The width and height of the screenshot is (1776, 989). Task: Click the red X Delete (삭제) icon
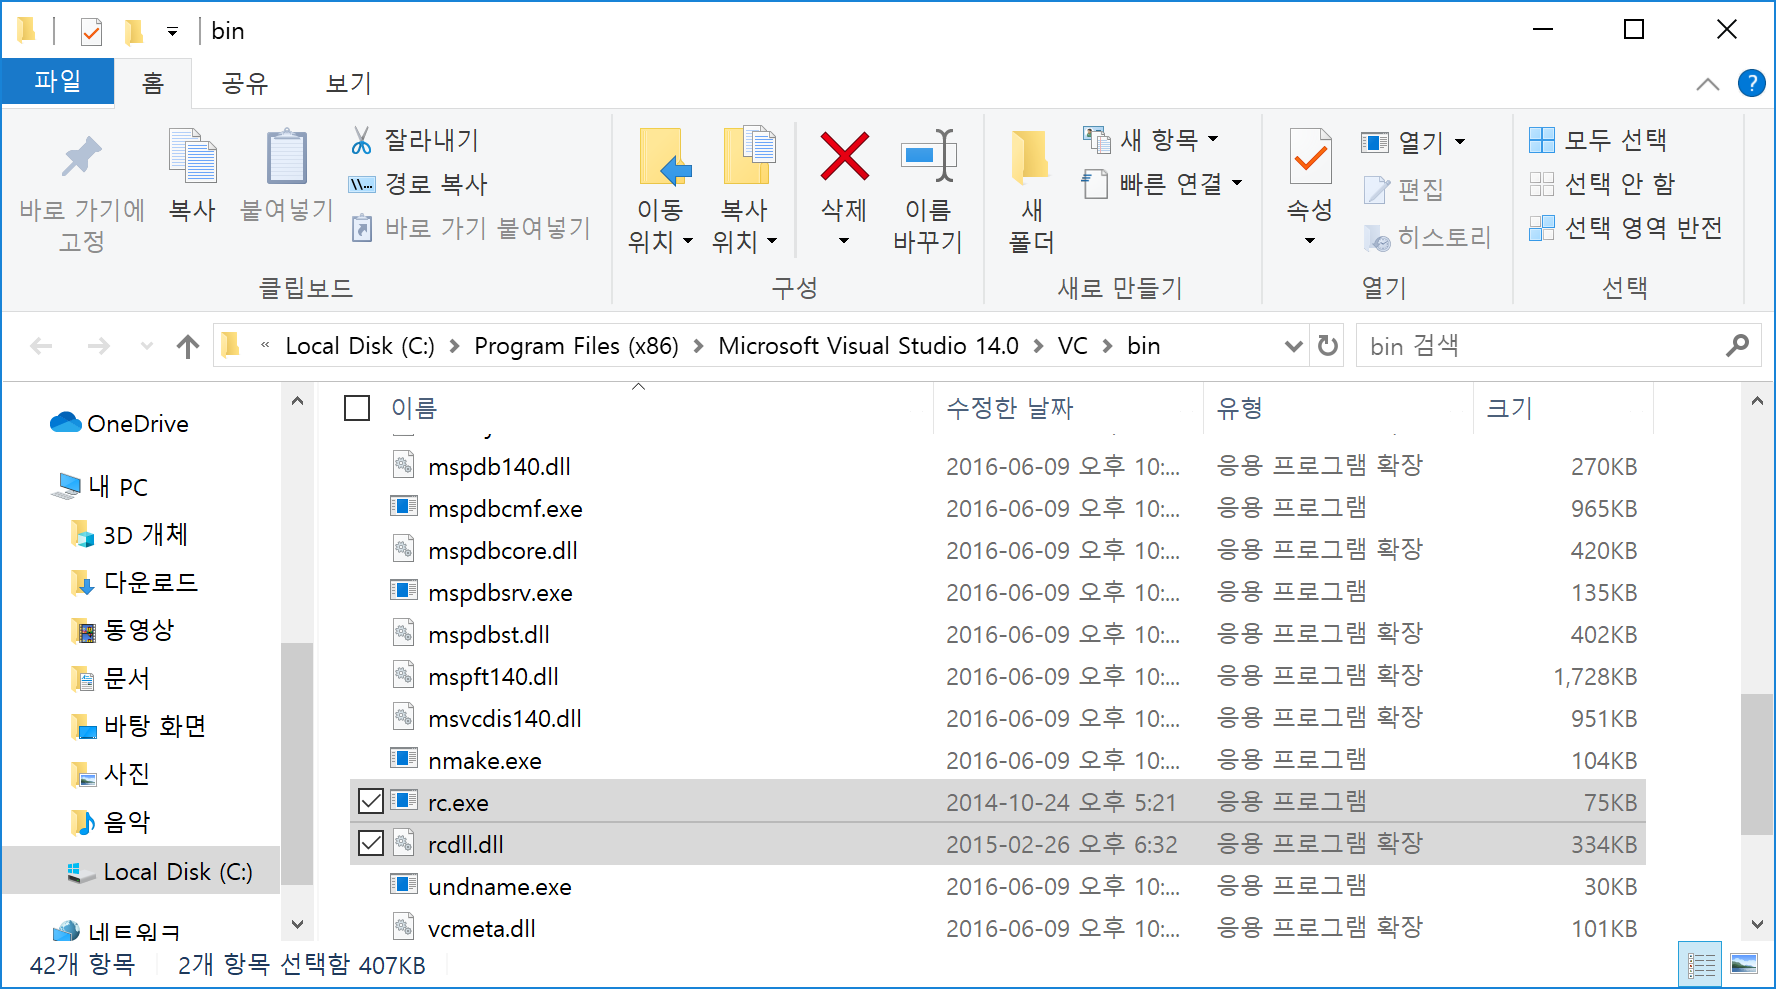coord(844,157)
